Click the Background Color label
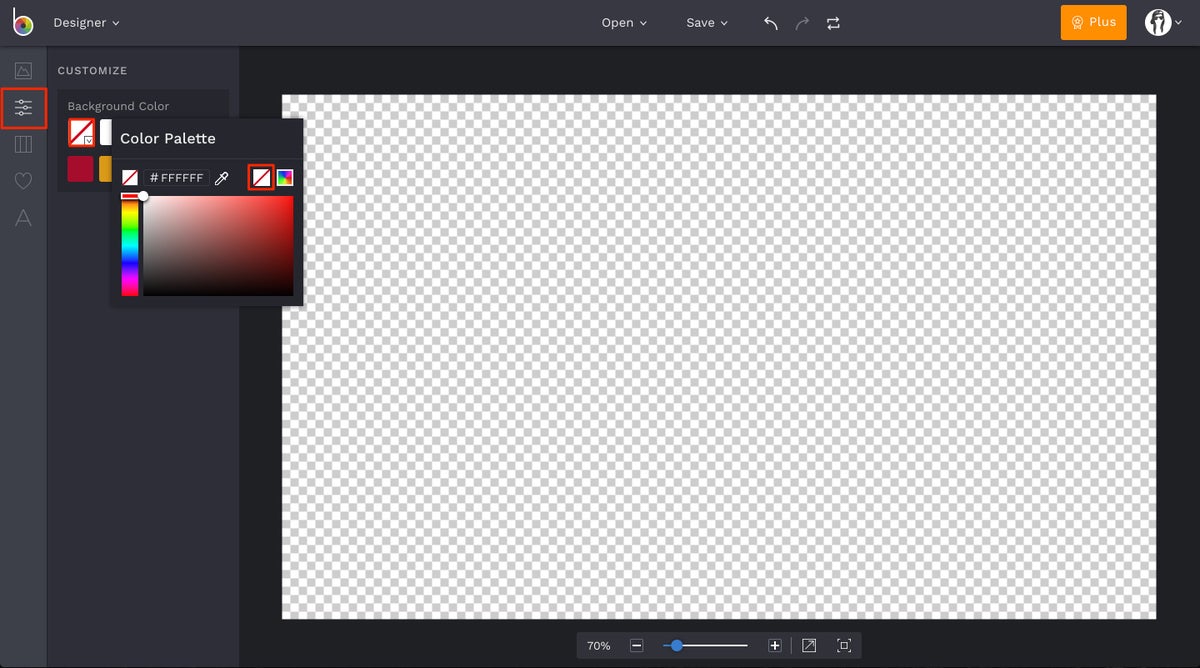This screenshot has width=1200, height=668. click(x=117, y=105)
